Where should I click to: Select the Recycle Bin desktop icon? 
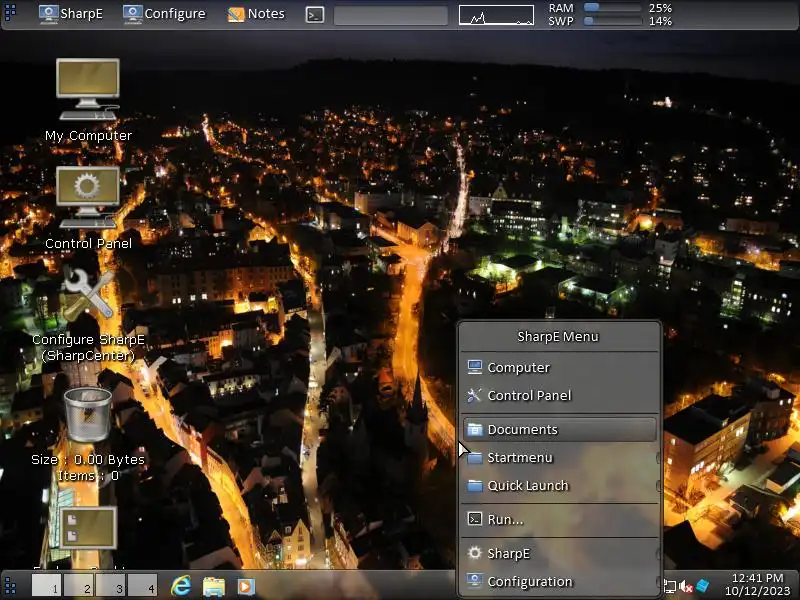coord(88,414)
